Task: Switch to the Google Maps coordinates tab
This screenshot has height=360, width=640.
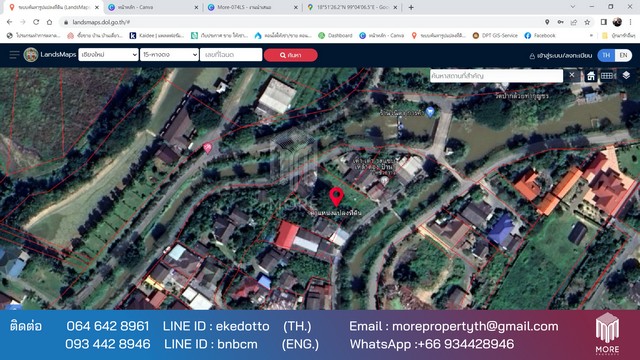Action: [352, 7]
